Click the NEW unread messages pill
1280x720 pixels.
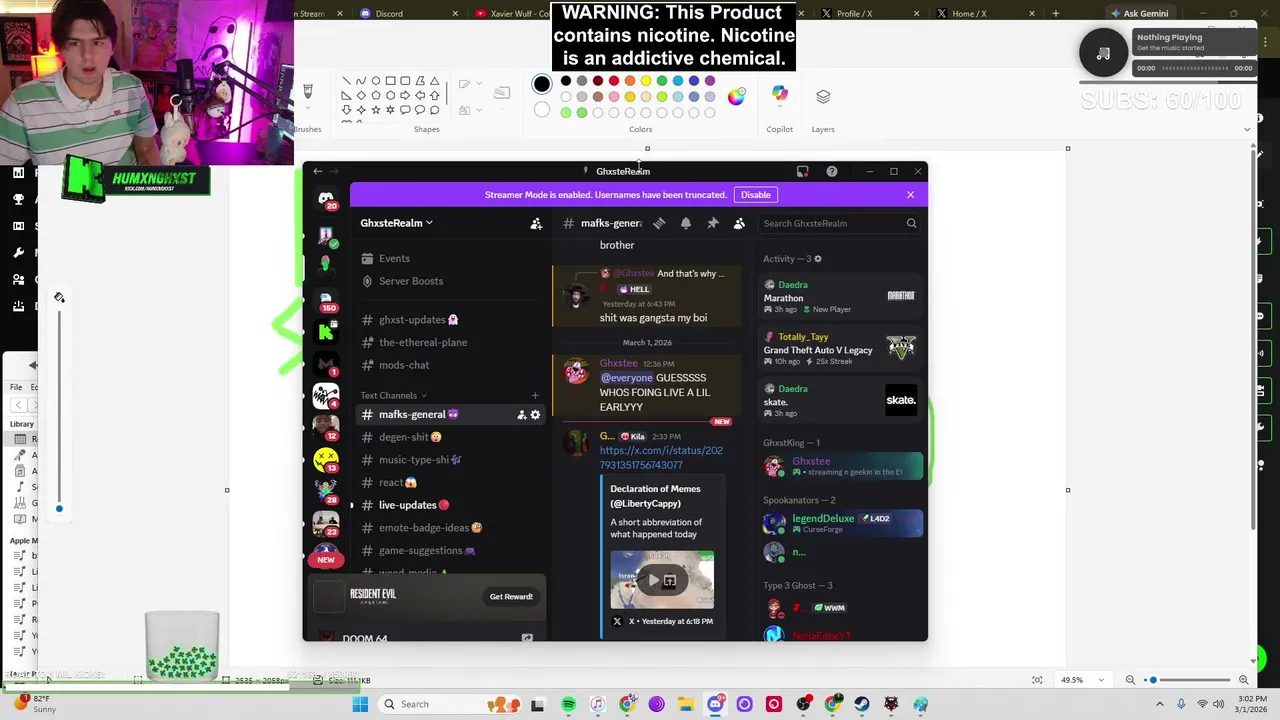pos(326,560)
